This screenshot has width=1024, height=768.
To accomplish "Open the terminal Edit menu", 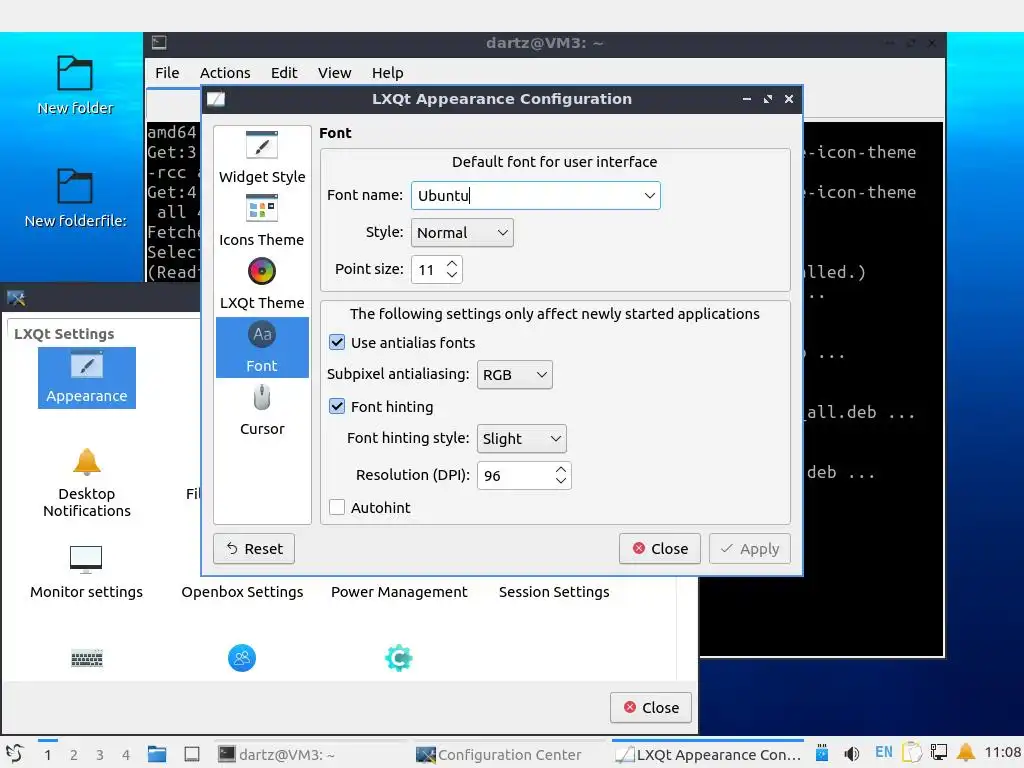I will [x=284, y=72].
